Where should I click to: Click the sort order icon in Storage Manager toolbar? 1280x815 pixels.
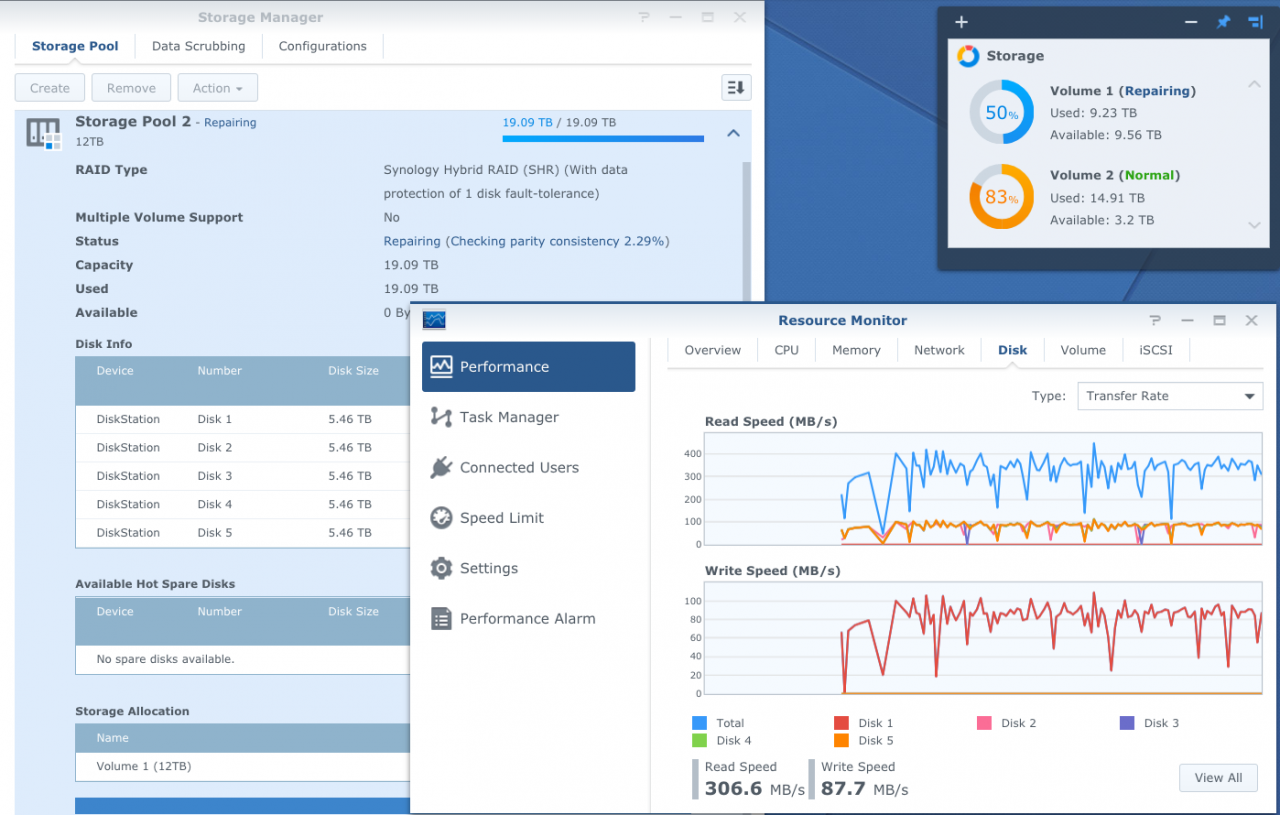[x=736, y=87]
